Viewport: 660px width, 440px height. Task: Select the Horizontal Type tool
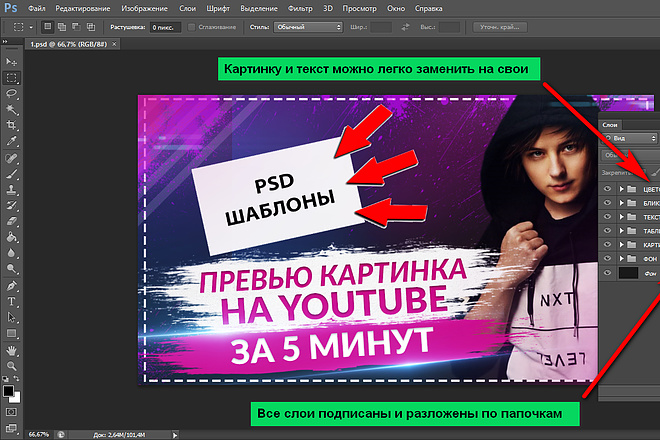11,301
